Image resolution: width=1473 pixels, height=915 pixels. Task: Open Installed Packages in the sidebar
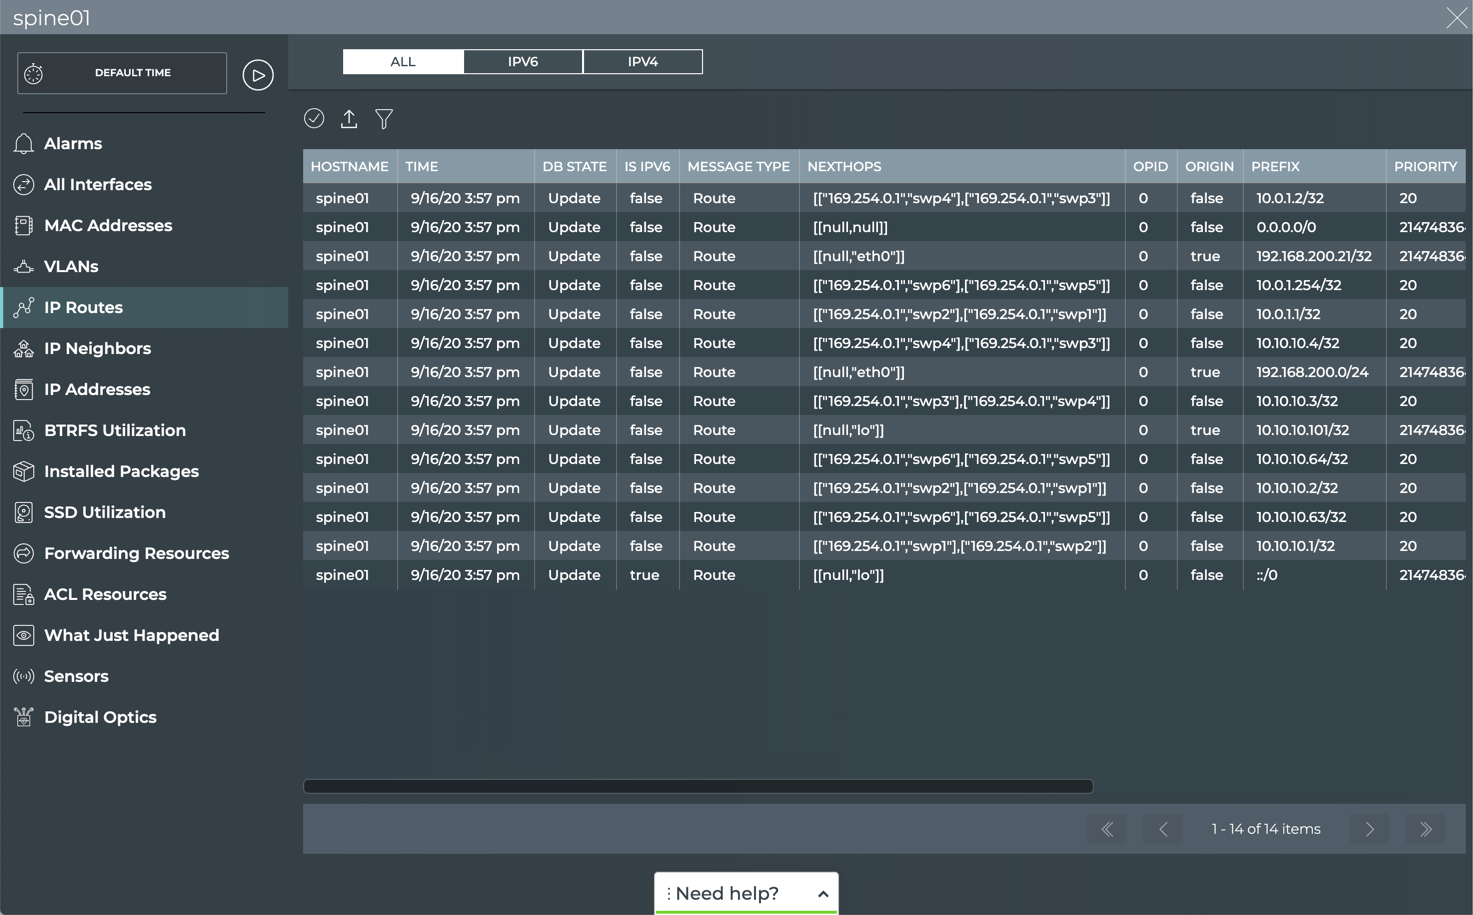pyautogui.click(x=121, y=472)
